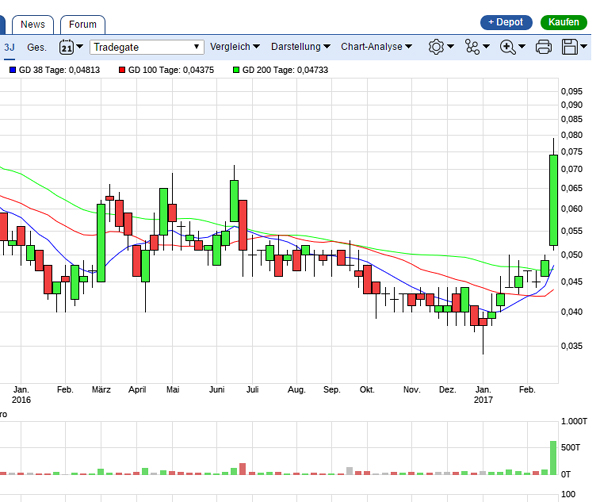Image resolution: width=600 pixels, height=502 pixels.
Task: Click the zoom magnifier icon
Action: [507, 47]
